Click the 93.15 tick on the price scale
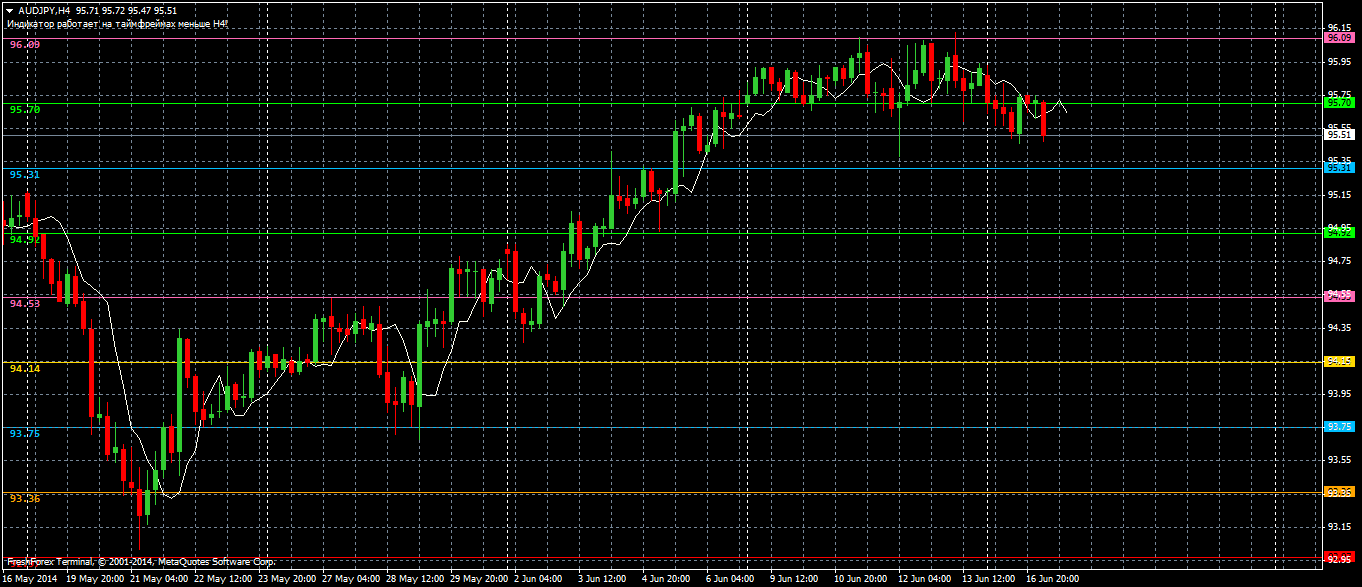Viewport: 1362px width, 587px height. point(1340,526)
